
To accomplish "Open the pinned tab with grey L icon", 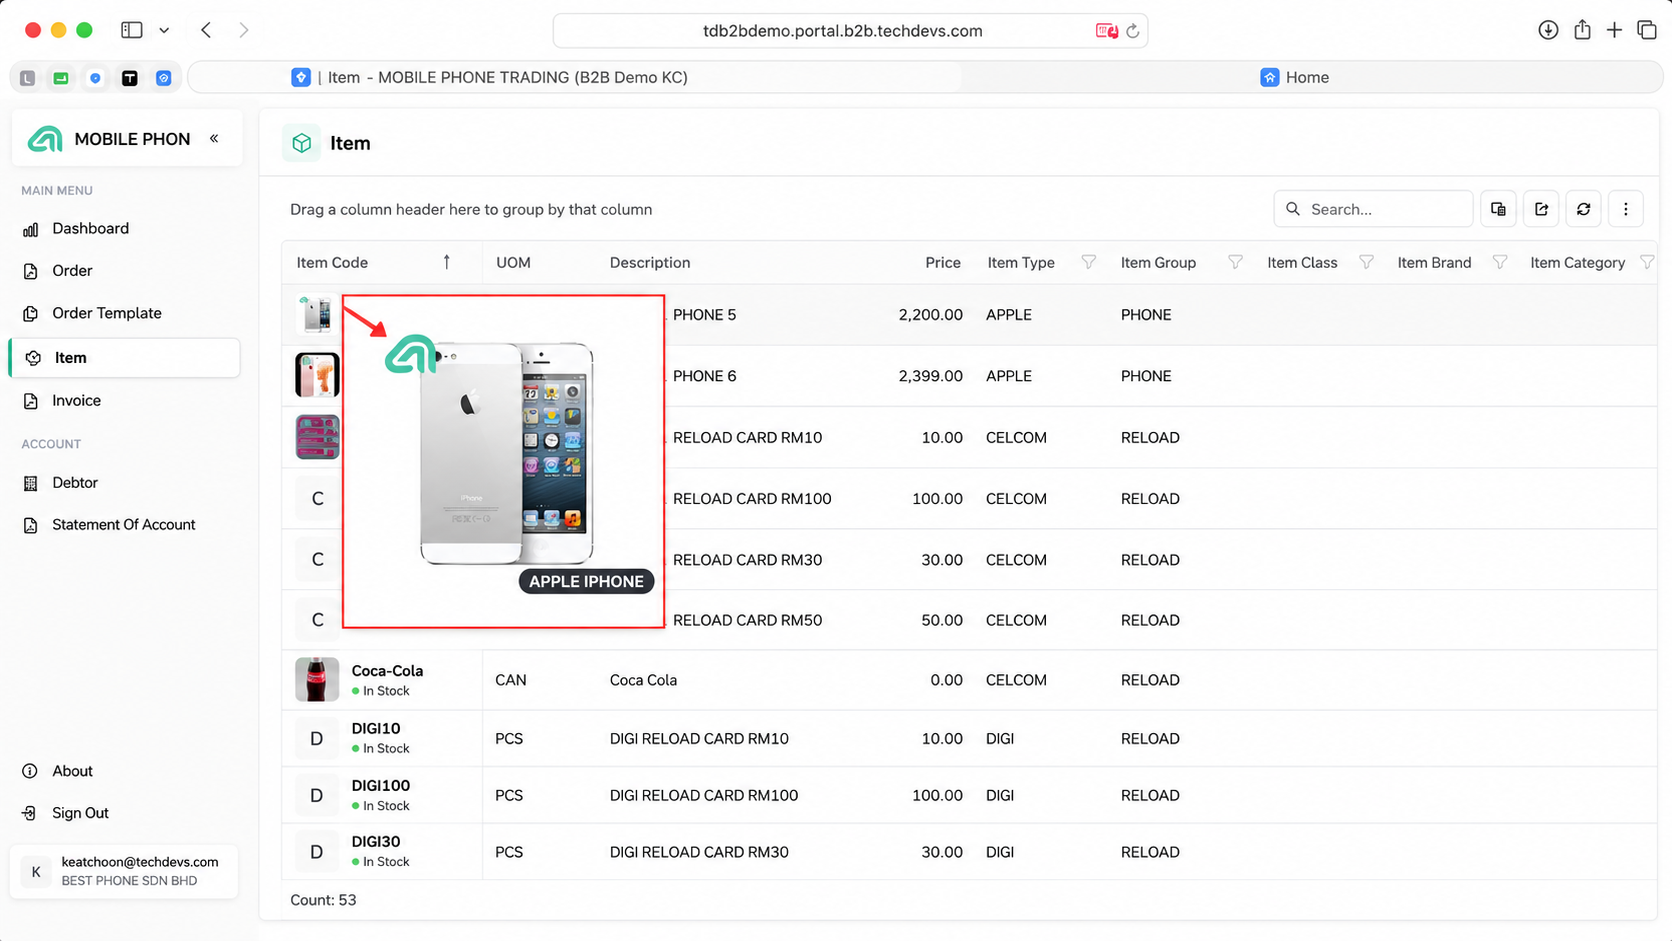I will point(27,78).
